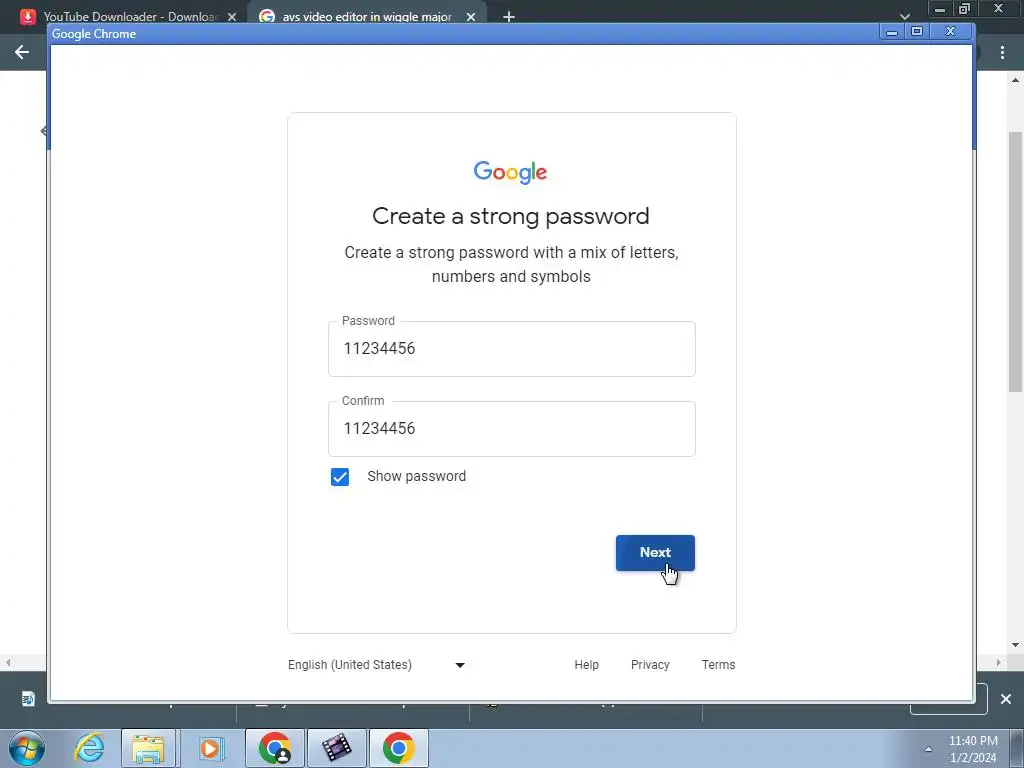Open the Privacy link

point(650,665)
